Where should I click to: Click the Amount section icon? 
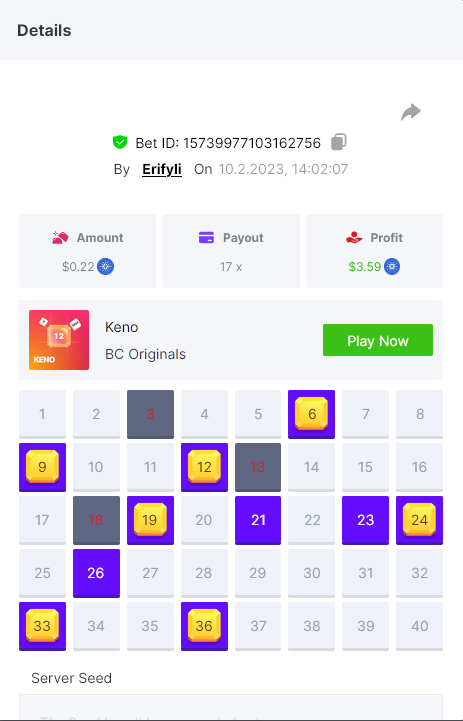[x=60, y=238]
